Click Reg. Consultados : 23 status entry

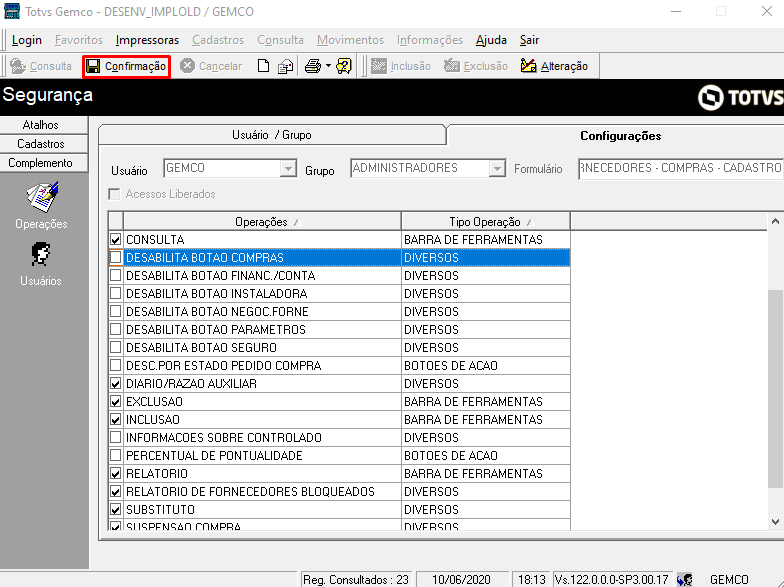(356, 580)
